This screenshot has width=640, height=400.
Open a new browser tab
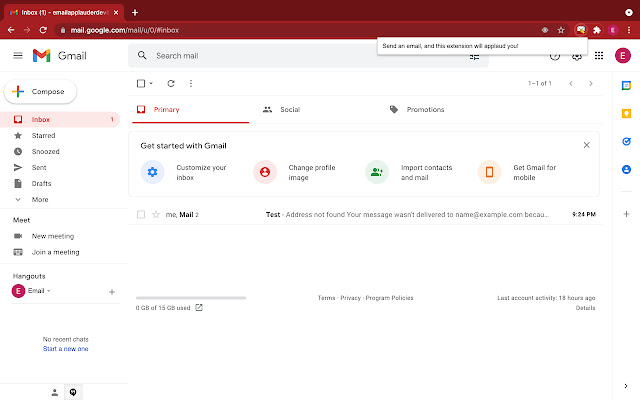point(135,12)
